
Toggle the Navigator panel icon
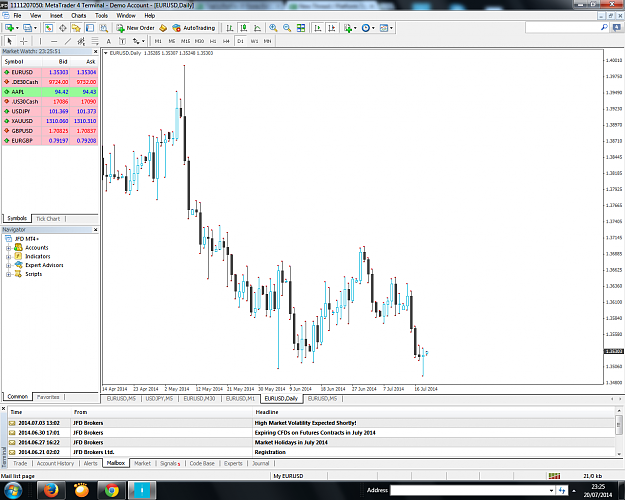[76, 28]
